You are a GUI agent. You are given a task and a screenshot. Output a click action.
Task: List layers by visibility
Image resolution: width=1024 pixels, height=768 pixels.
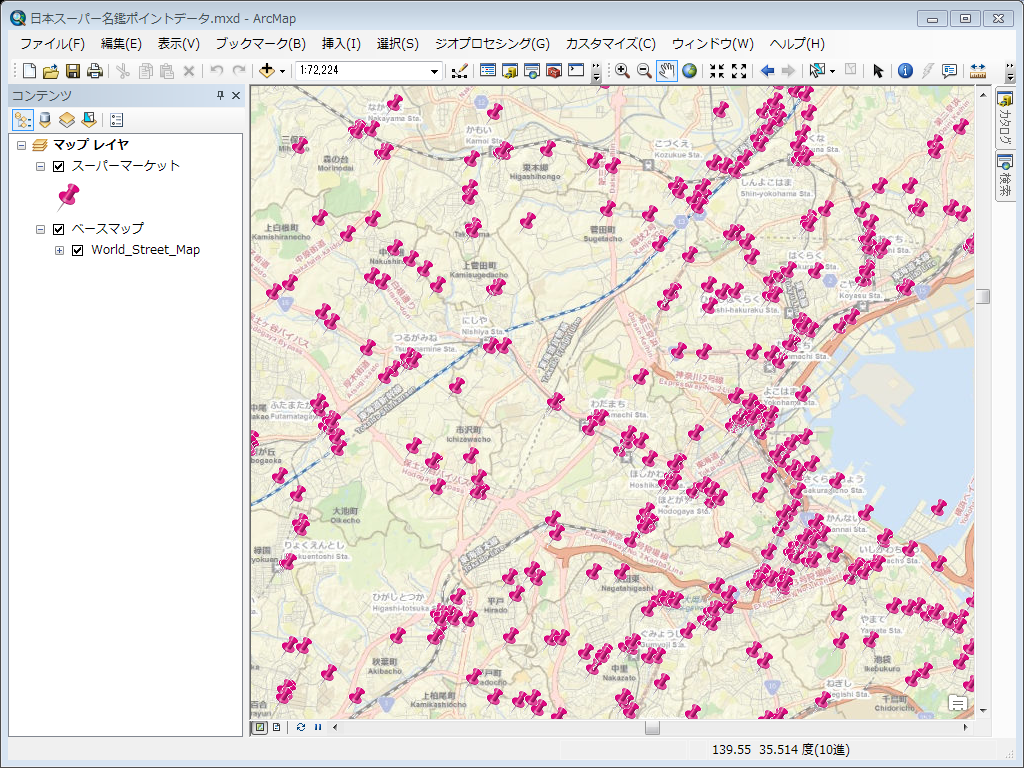pos(67,120)
